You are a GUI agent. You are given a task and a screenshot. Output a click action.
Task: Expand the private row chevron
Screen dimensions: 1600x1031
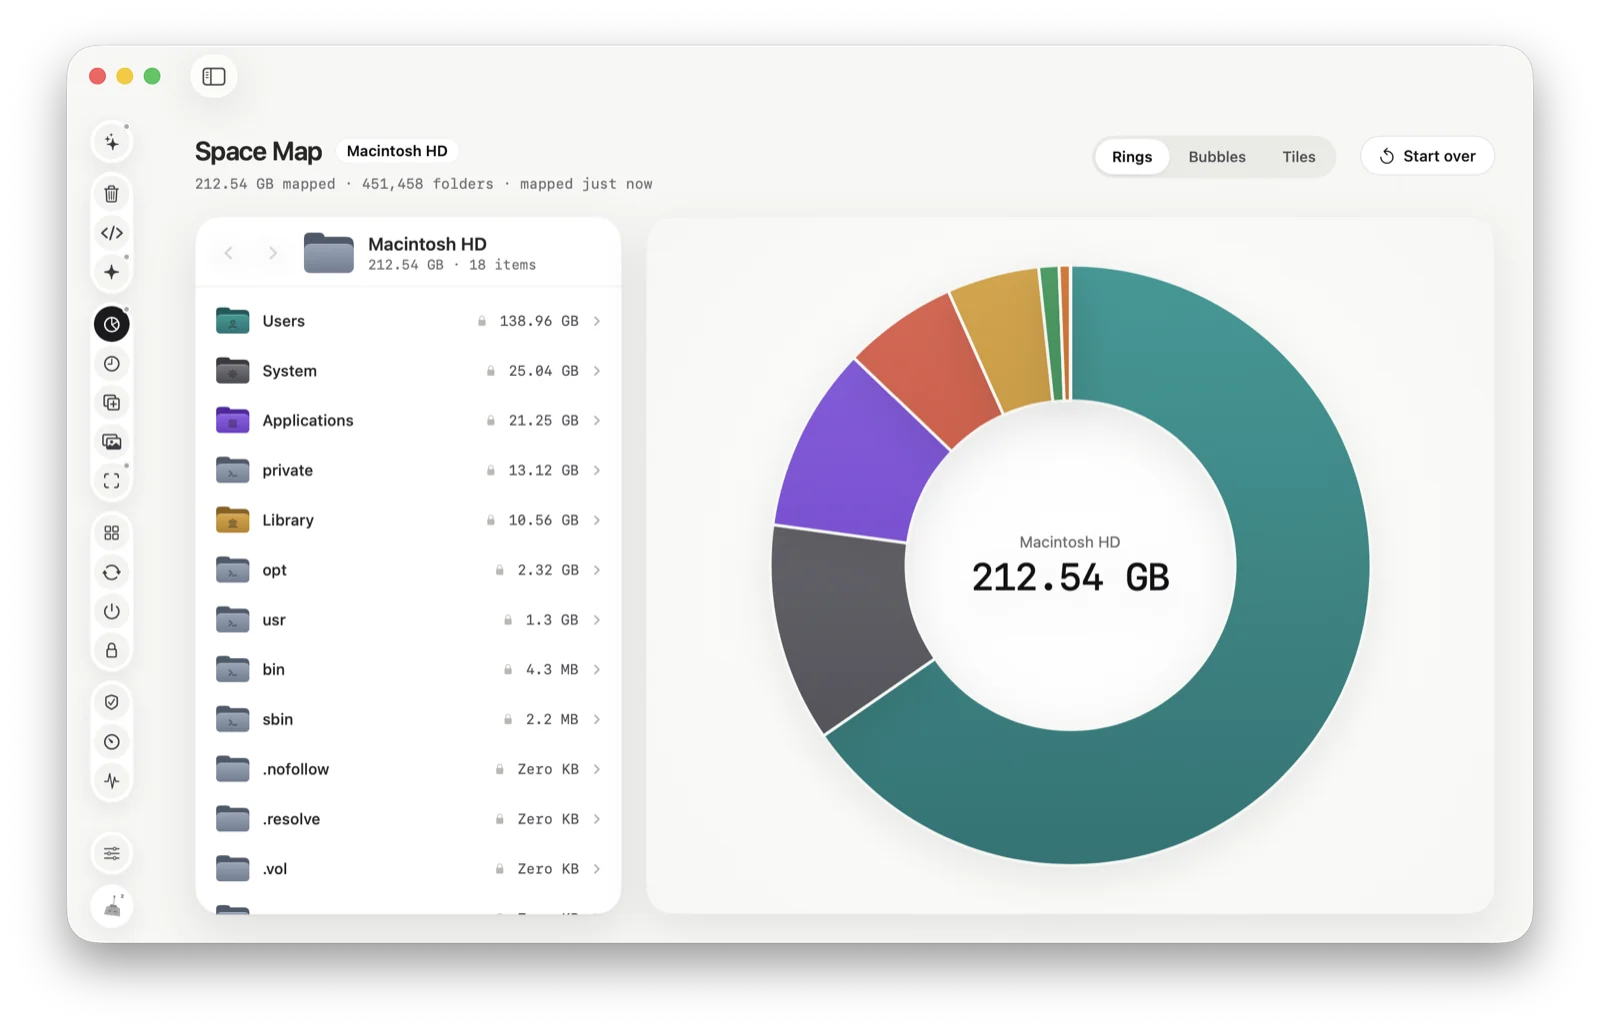597,470
